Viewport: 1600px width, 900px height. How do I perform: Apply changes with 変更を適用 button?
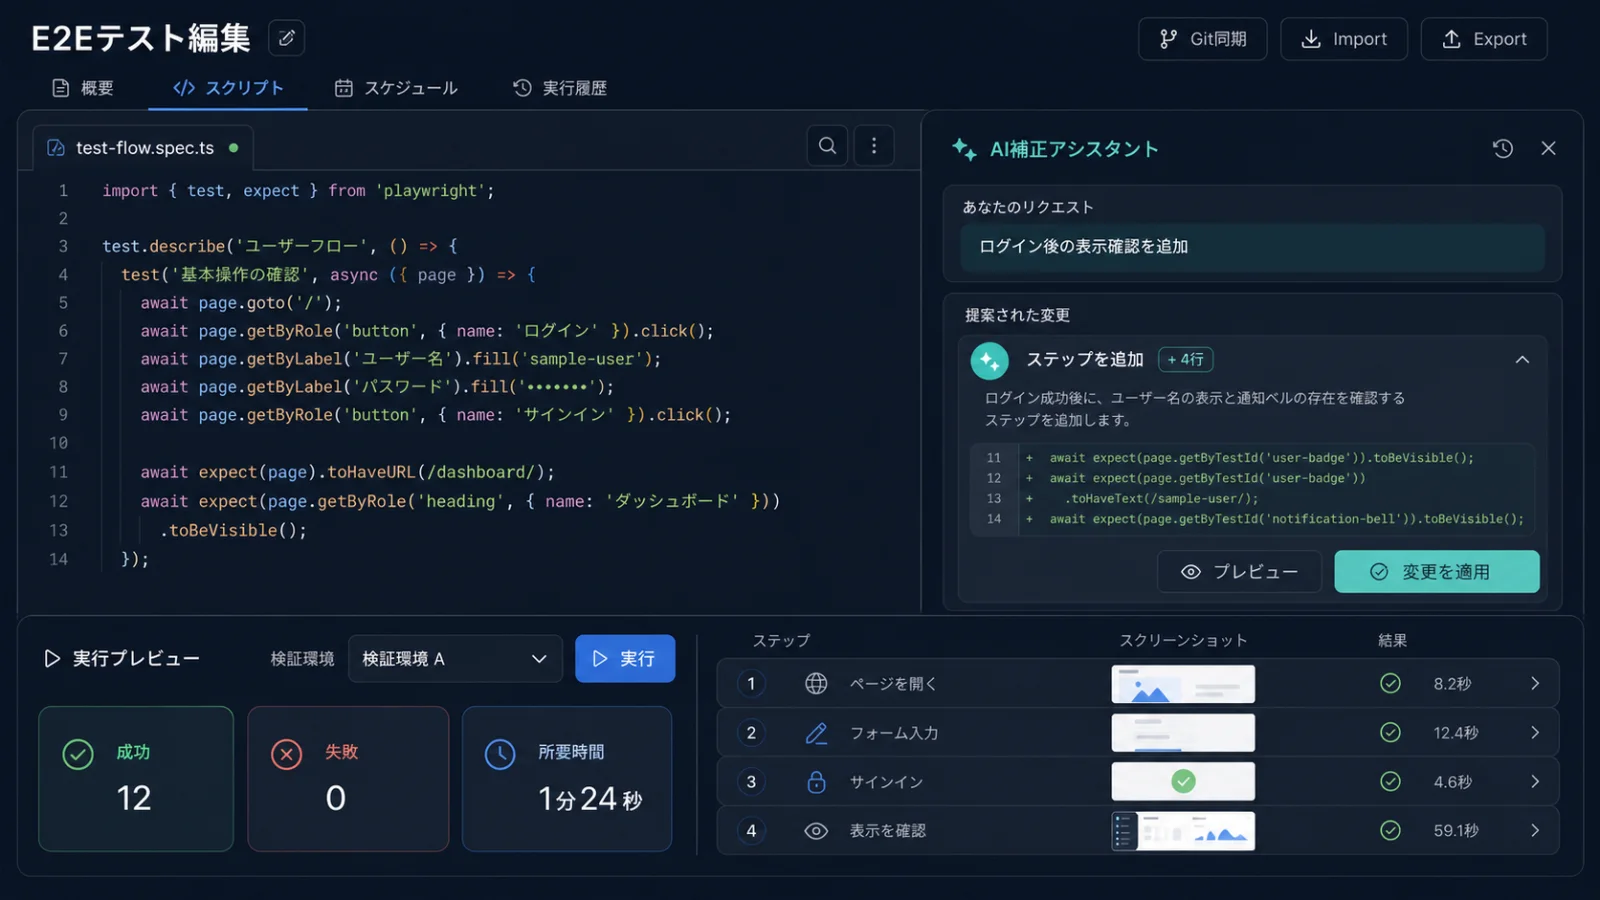point(1436,572)
